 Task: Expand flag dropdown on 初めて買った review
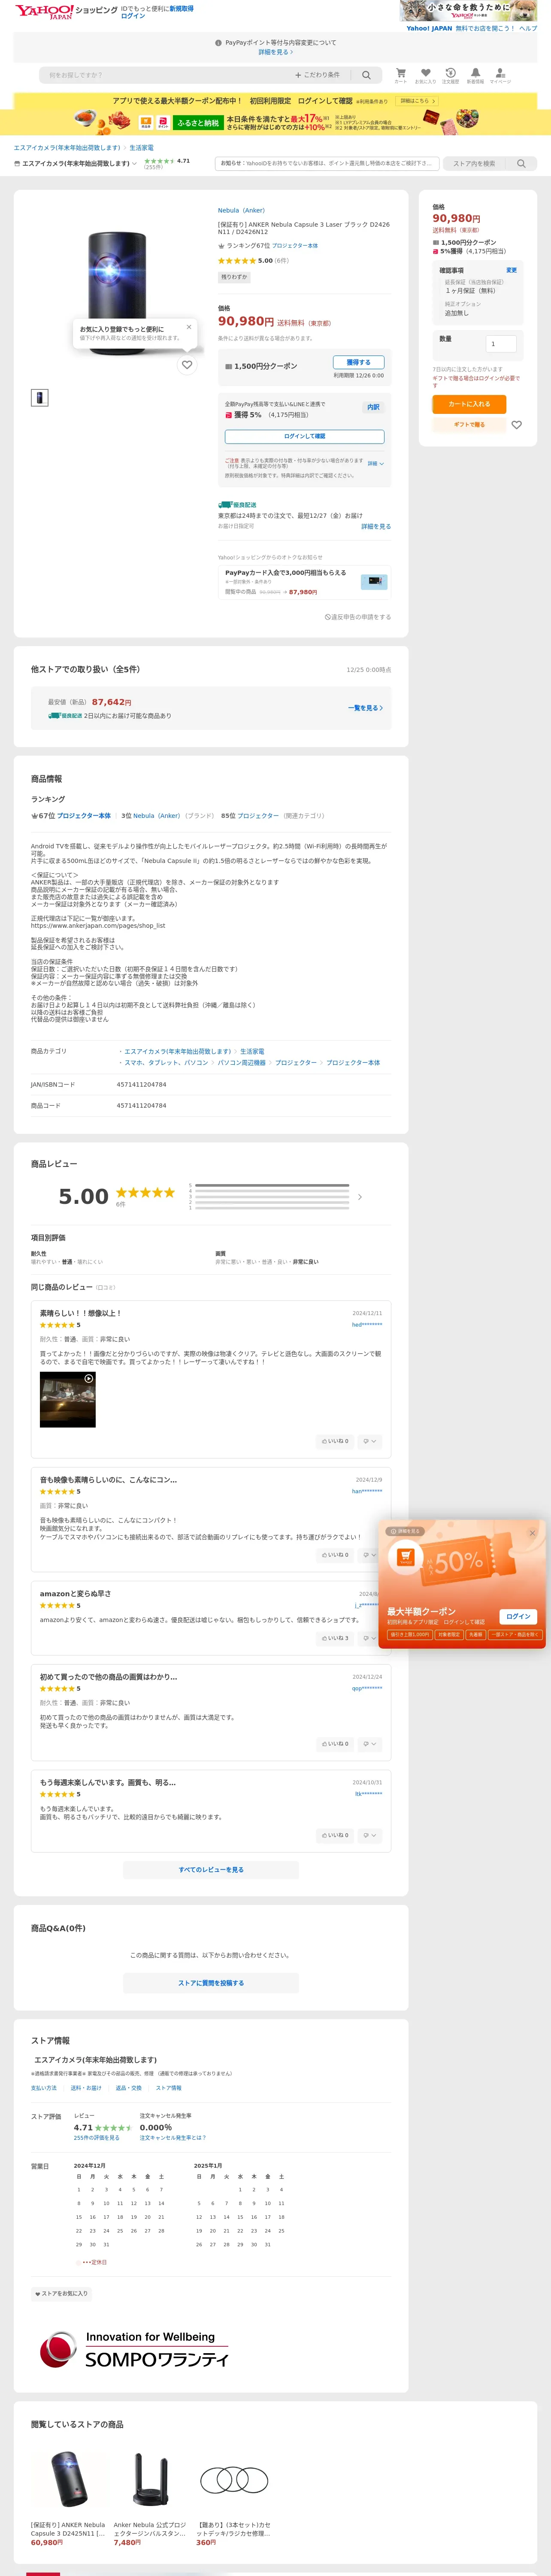(370, 1744)
